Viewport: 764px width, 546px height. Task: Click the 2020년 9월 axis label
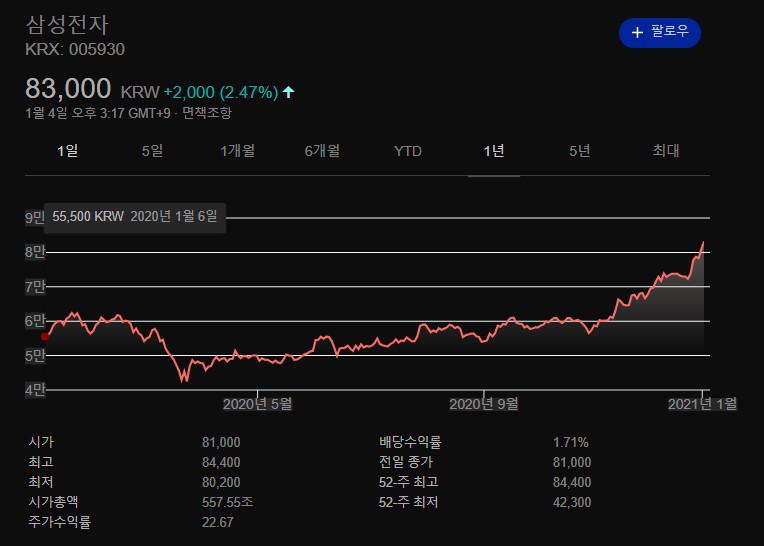pos(484,404)
